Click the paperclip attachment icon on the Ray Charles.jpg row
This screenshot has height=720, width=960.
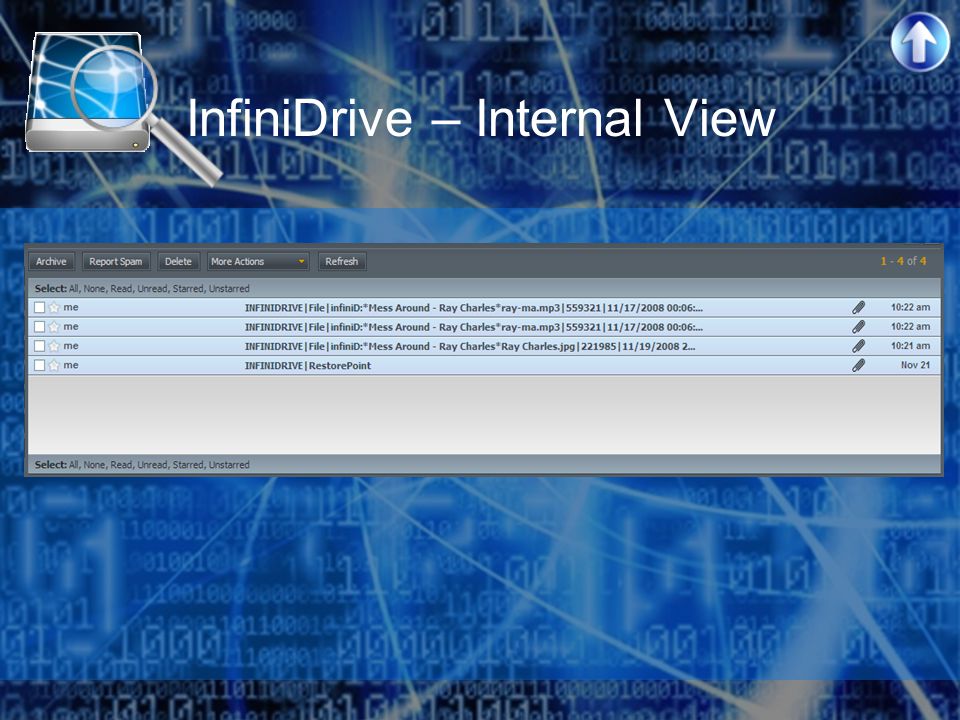pos(858,346)
